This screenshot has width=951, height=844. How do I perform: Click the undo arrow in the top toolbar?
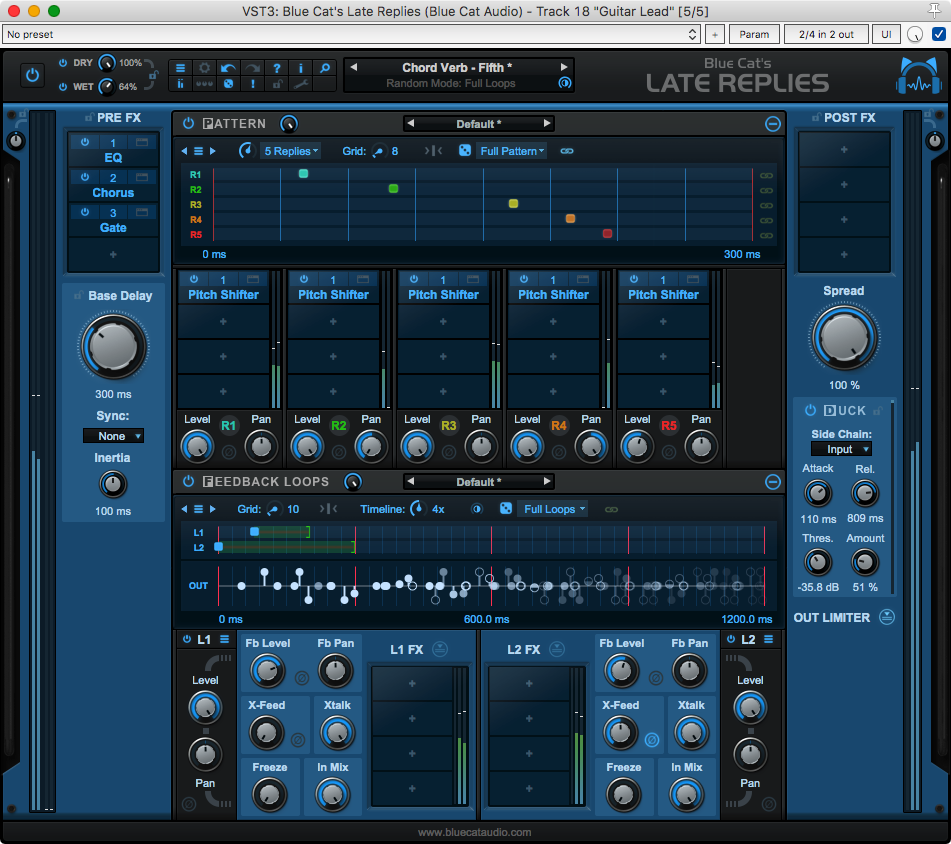point(229,68)
